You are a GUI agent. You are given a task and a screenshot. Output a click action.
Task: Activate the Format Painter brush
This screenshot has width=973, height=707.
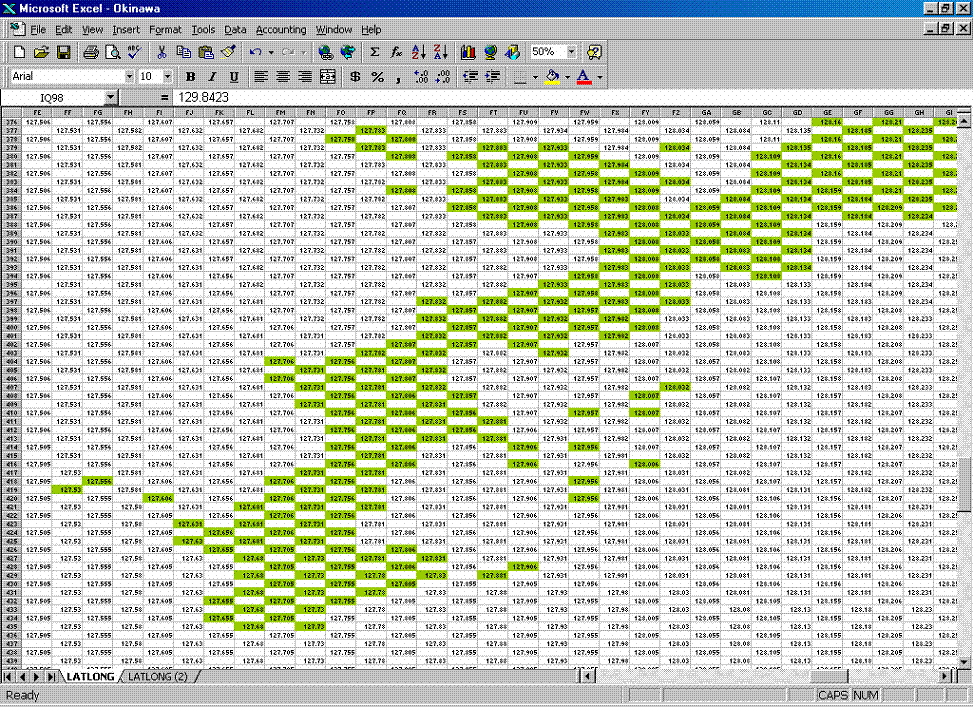228,52
